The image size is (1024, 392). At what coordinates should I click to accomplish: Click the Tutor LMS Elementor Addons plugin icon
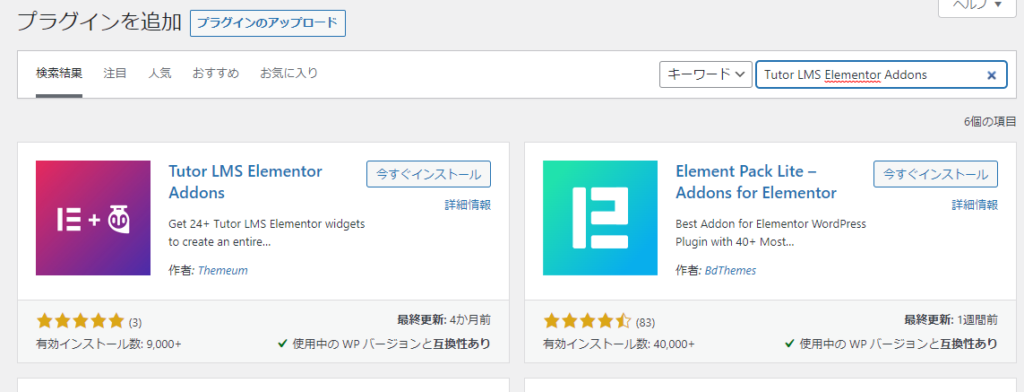coord(93,218)
